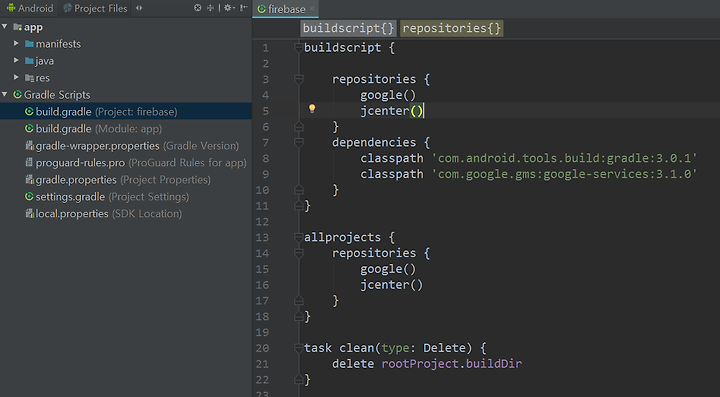Expand the java folder arrow

tap(16, 60)
